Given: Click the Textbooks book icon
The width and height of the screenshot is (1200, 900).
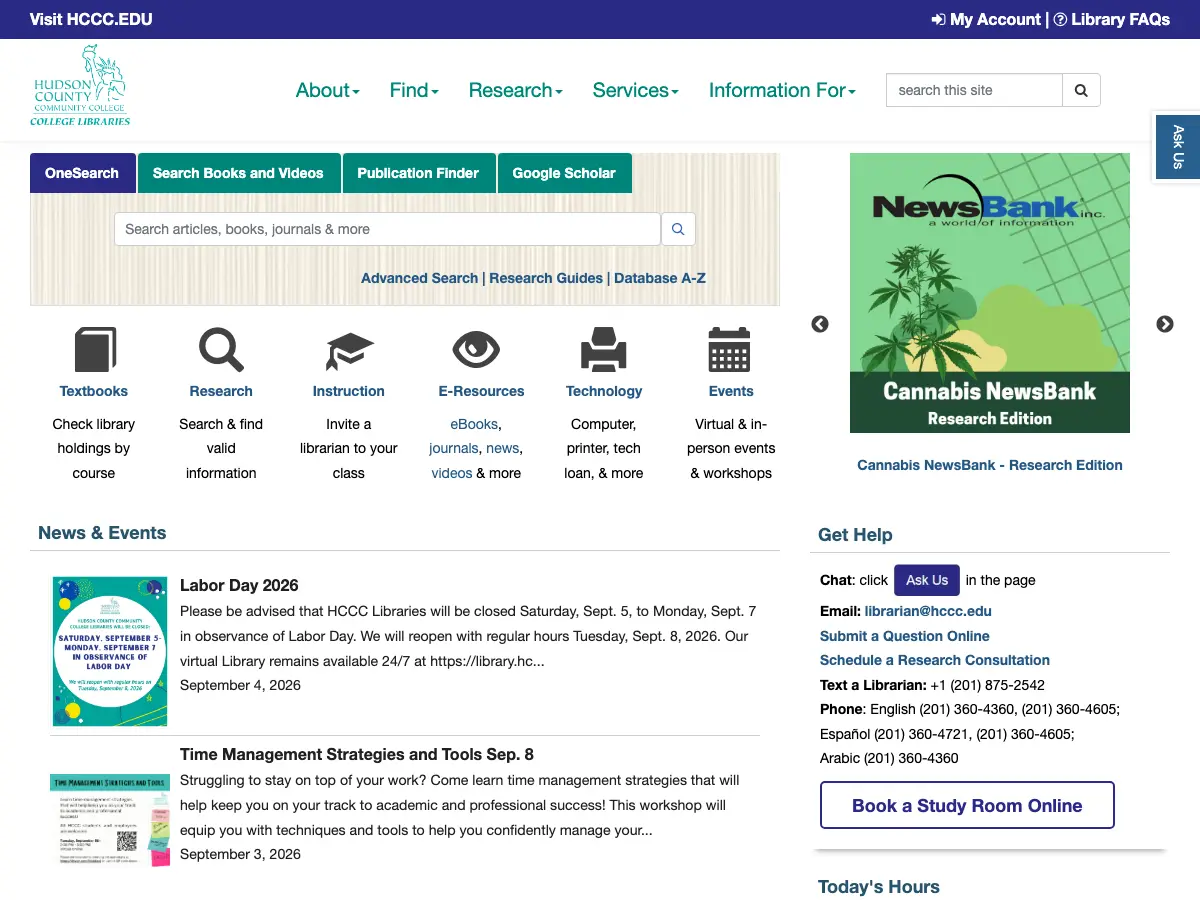Looking at the screenshot, I should tap(95, 349).
